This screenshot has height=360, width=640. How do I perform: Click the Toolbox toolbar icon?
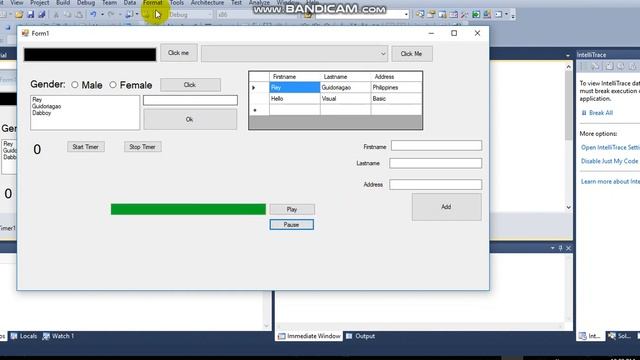pos(453,15)
